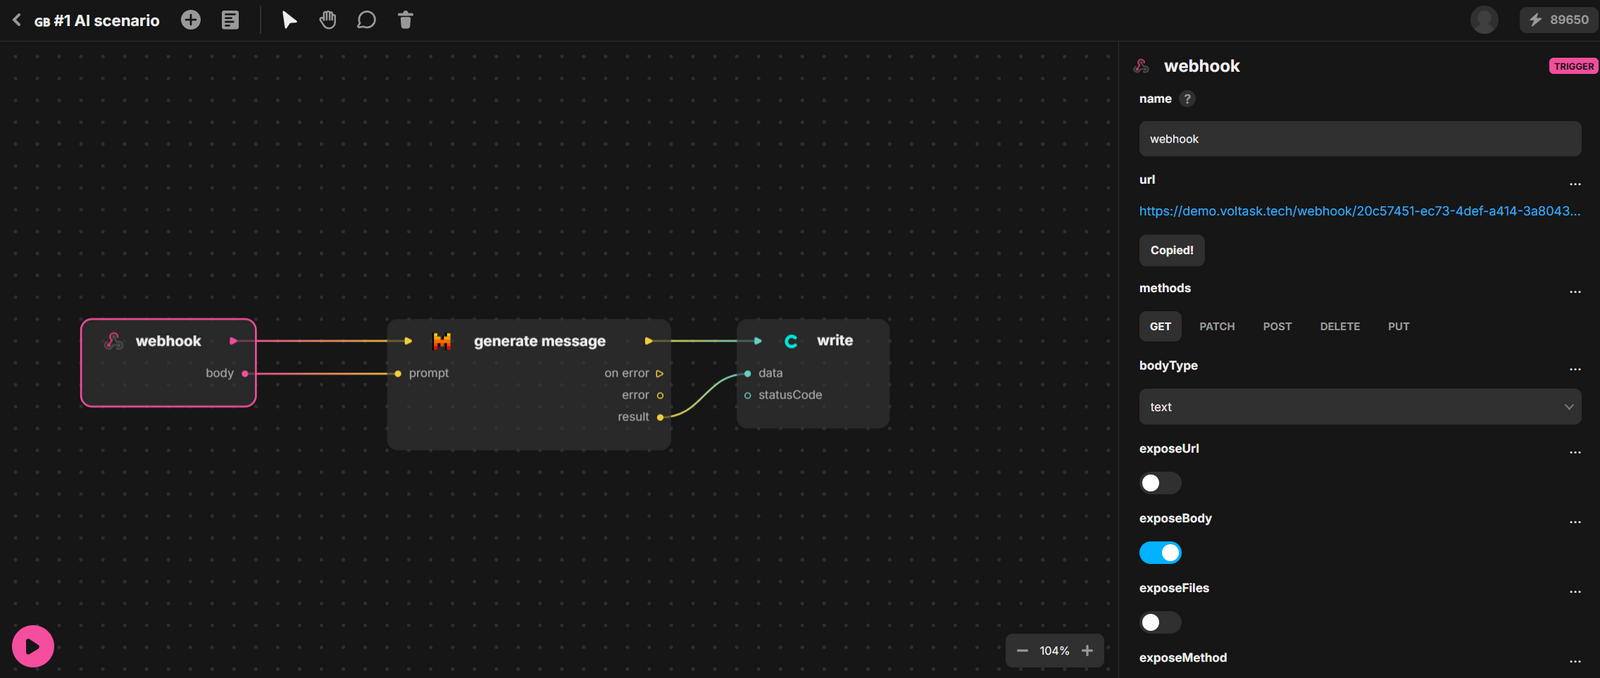The height and width of the screenshot is (678, 1600).
Task: Click the data input port on write
Action: coord(748,373)
